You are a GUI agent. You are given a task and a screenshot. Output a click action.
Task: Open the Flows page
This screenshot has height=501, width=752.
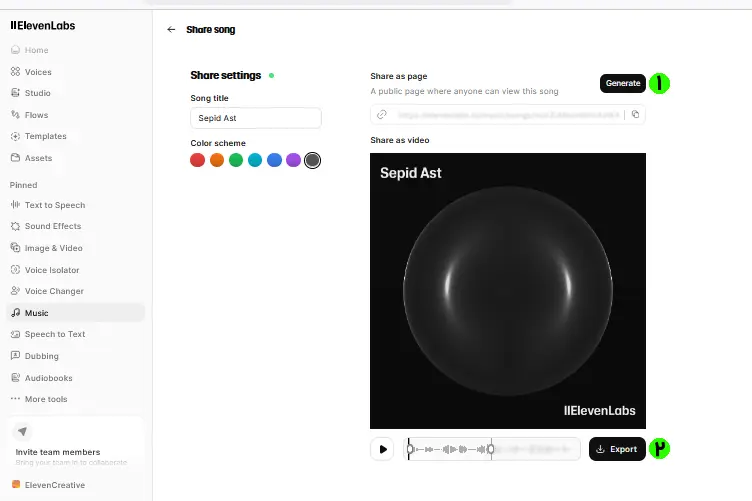pos(36,115)
